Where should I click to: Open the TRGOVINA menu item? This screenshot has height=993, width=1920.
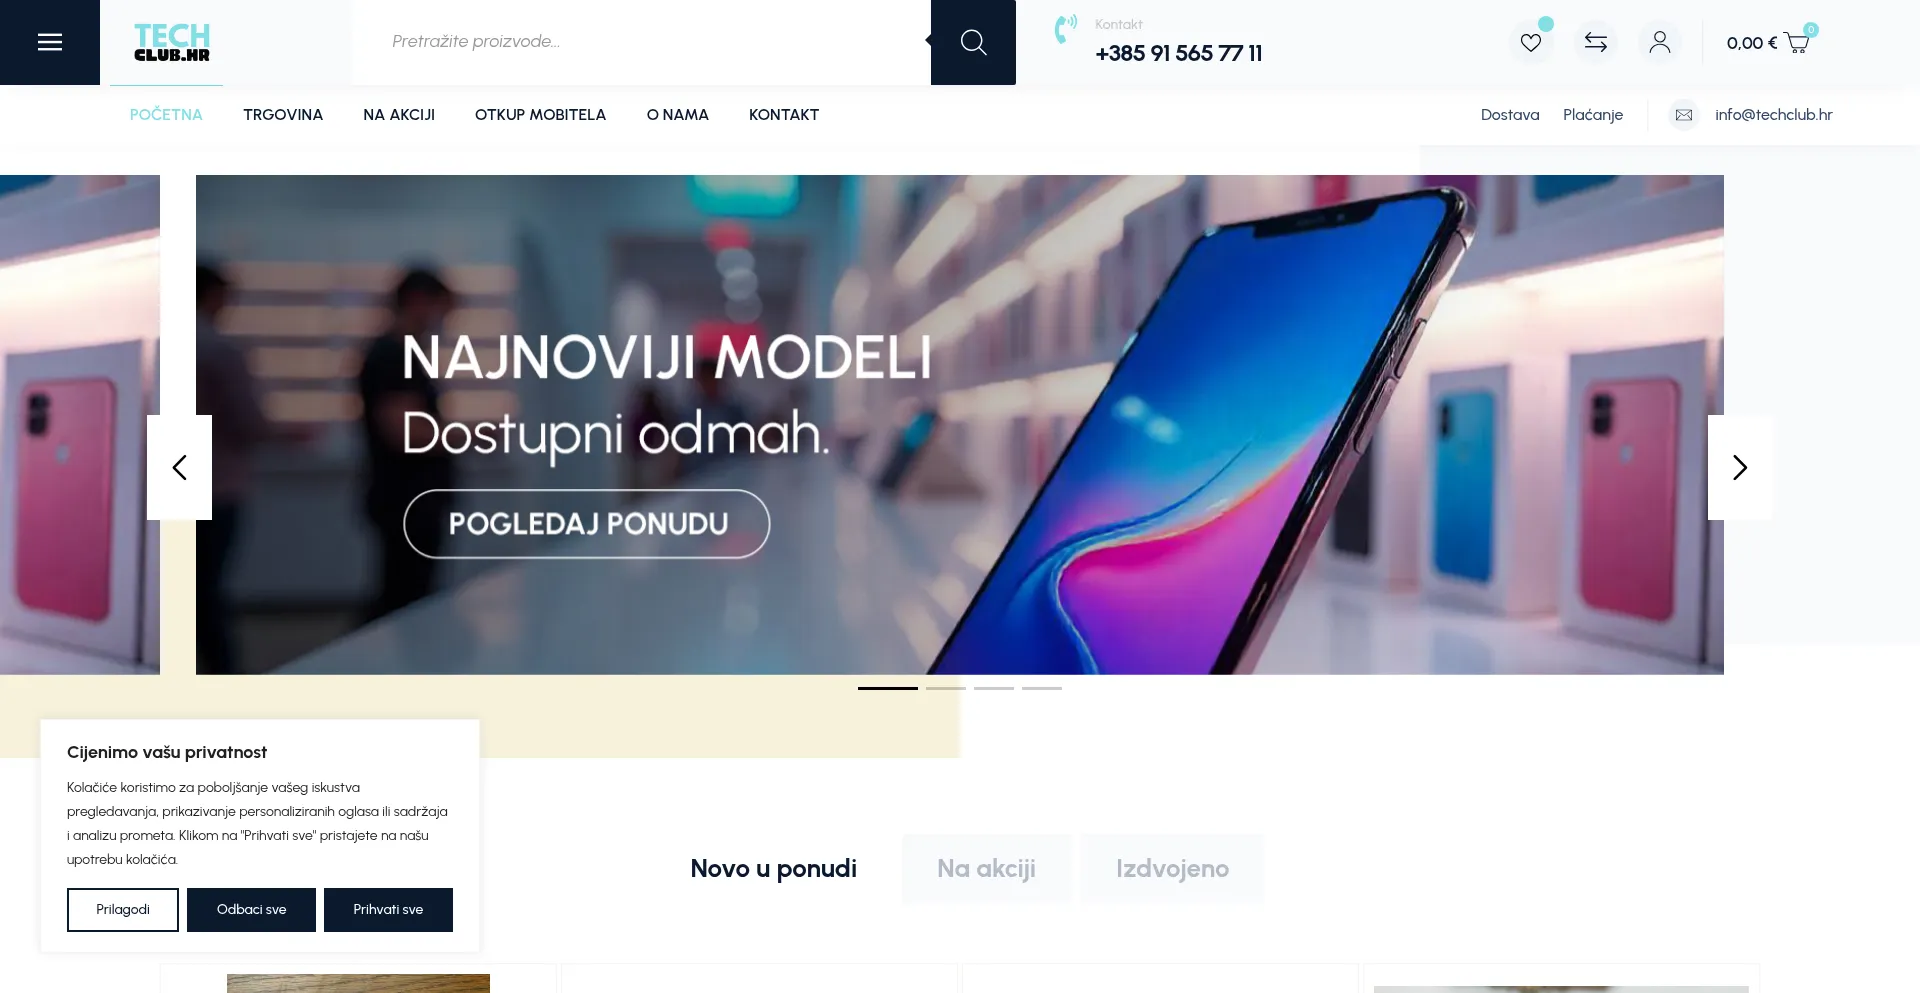coord(283,115)
